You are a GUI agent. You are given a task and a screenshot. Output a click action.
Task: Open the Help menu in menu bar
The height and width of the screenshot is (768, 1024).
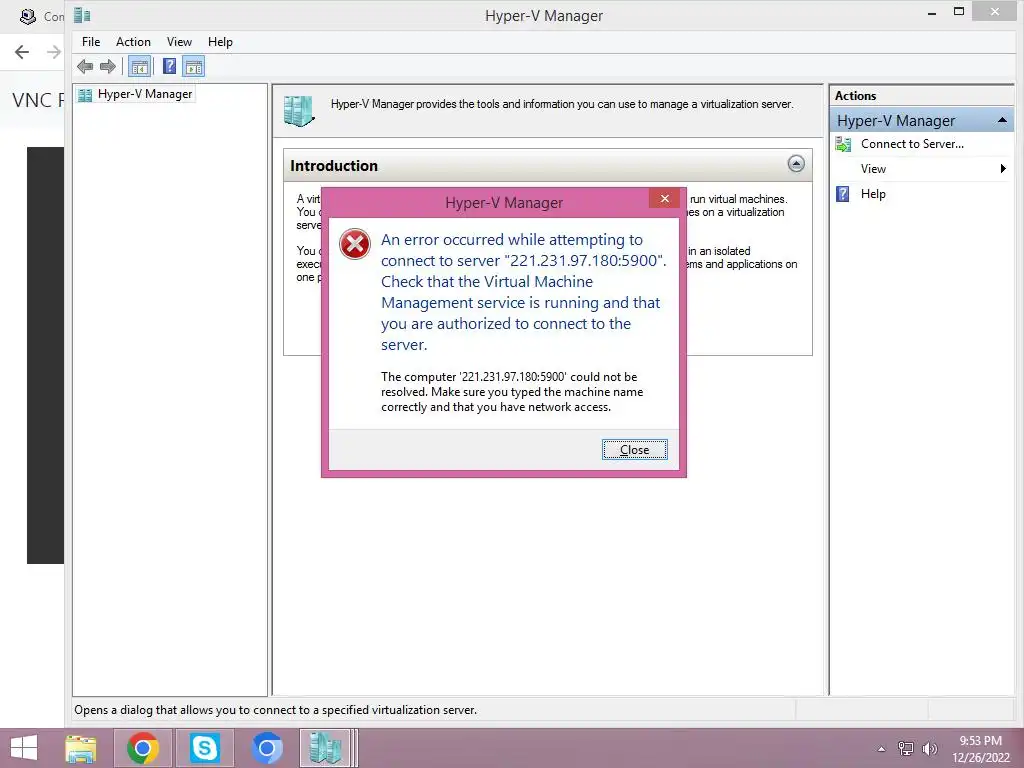220,42
